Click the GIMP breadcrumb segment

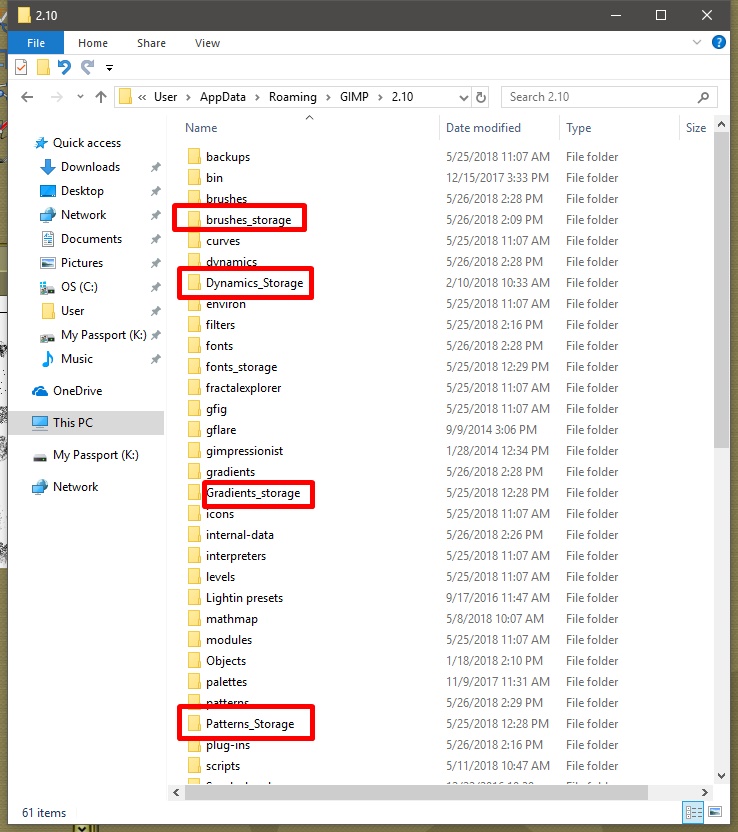point(354,97)
